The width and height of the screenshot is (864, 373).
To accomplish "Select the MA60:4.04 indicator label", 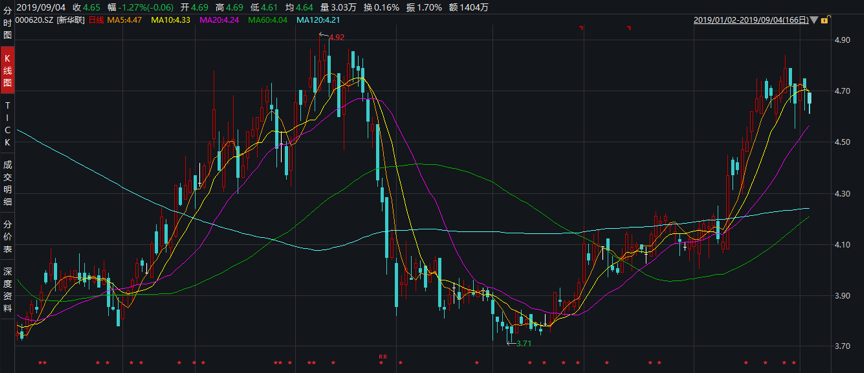I will coord(269,20).
